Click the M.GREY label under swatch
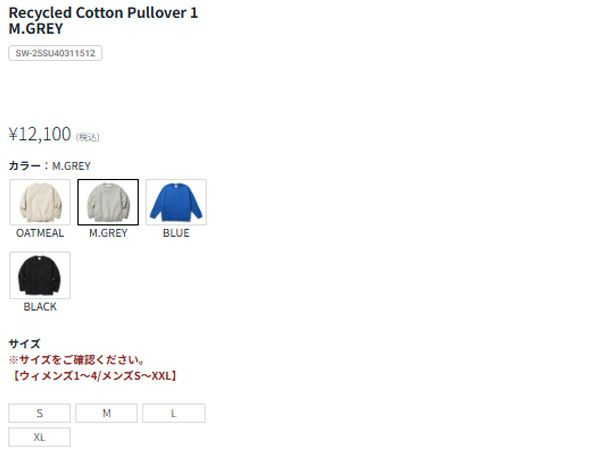 point(108,233)
